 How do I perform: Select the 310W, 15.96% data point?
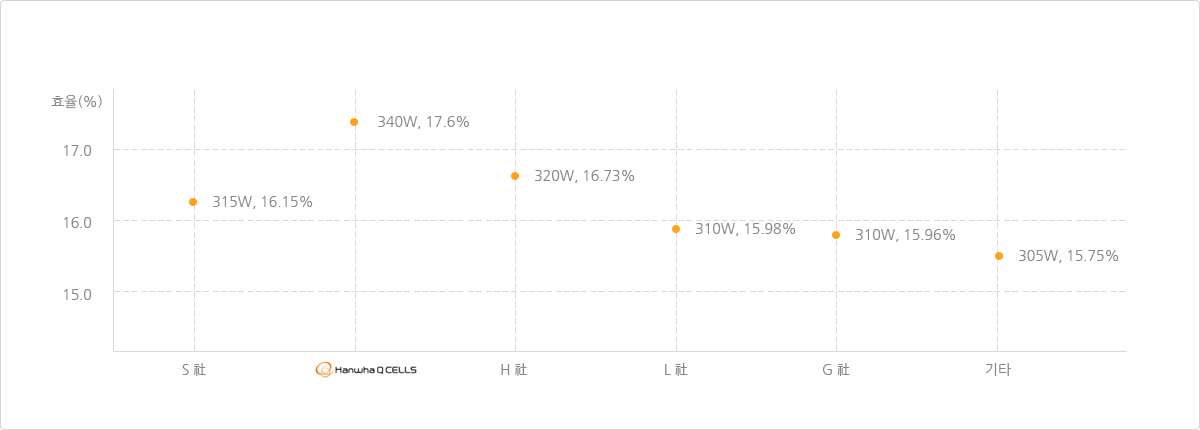coord(836,235)
